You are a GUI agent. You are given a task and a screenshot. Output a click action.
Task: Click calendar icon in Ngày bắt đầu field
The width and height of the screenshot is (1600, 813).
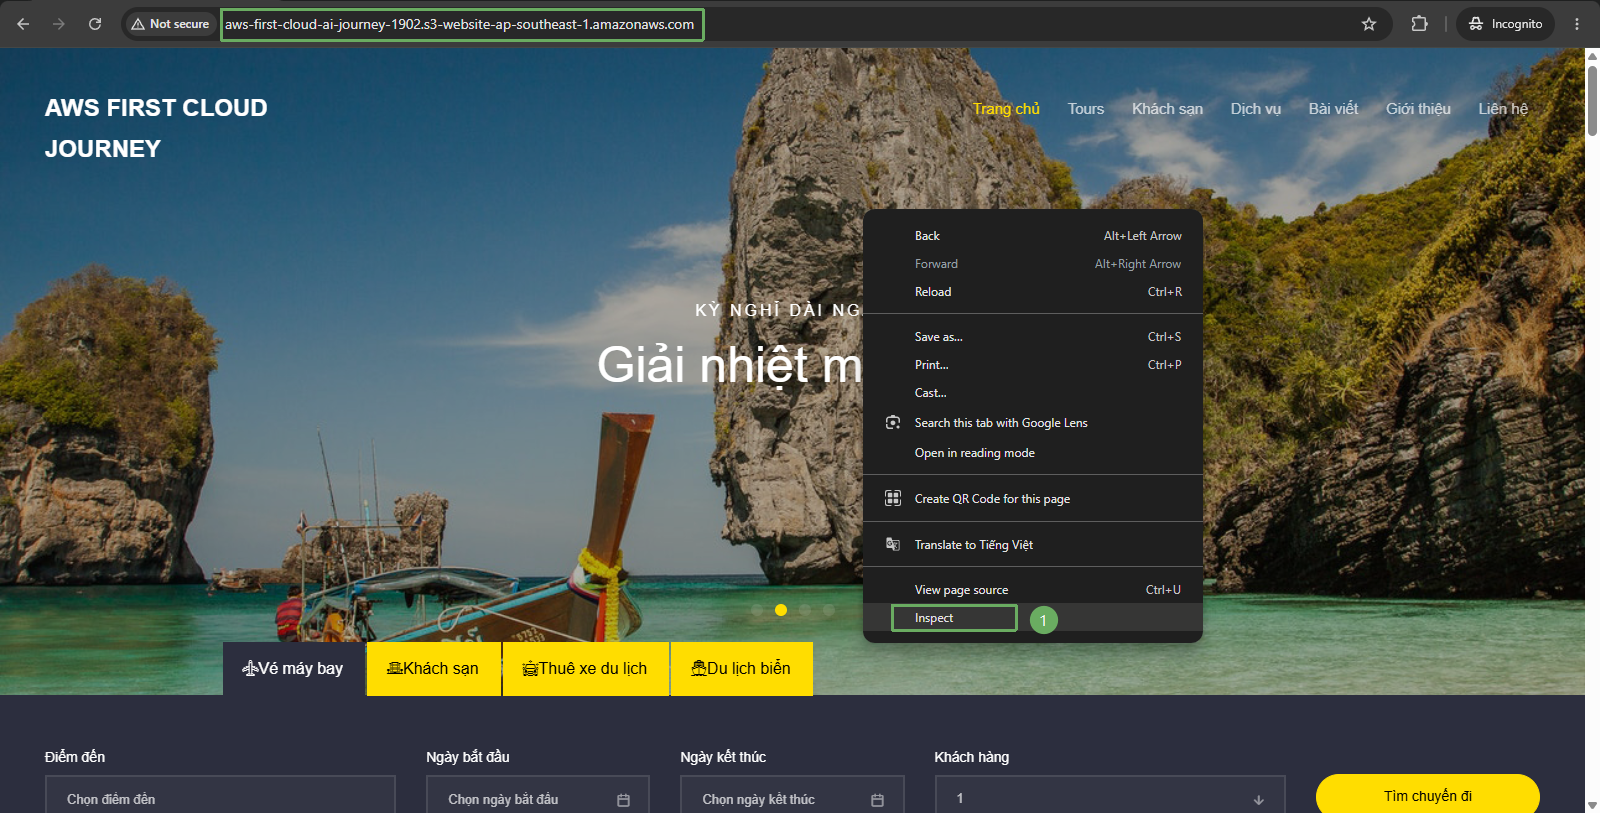[623, 800]
